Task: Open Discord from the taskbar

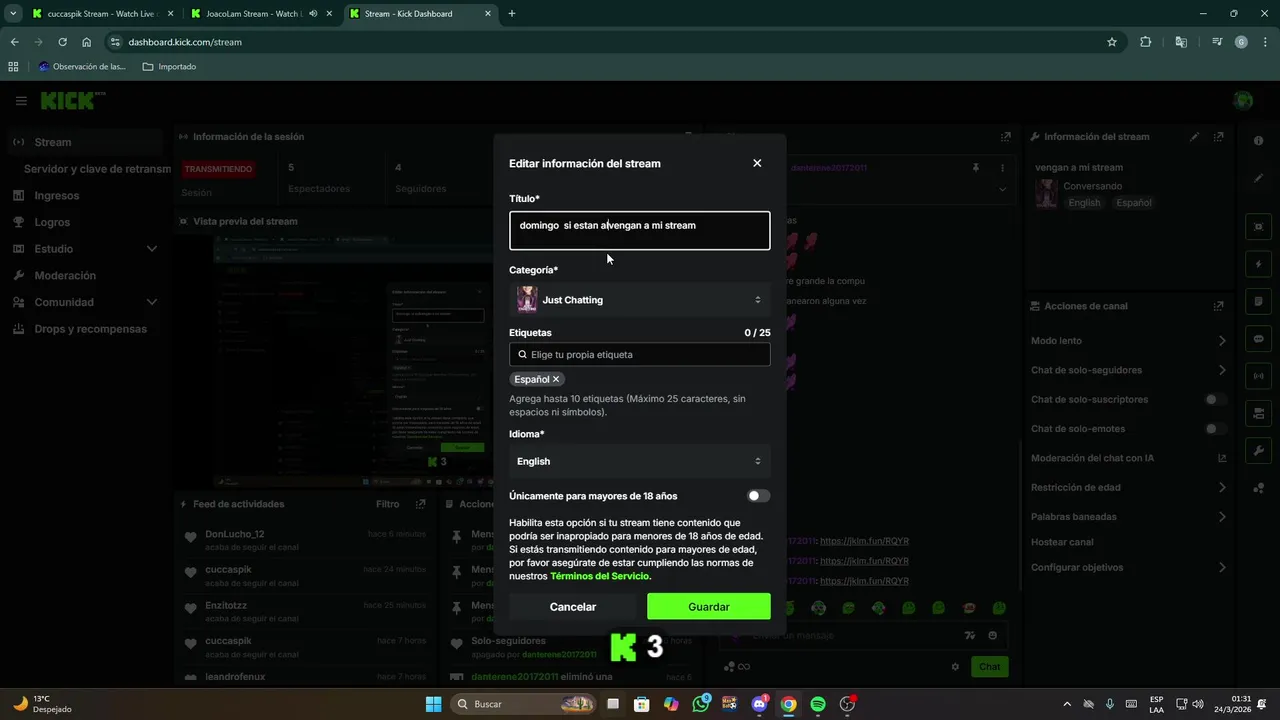Action: [x=759, y=704]
